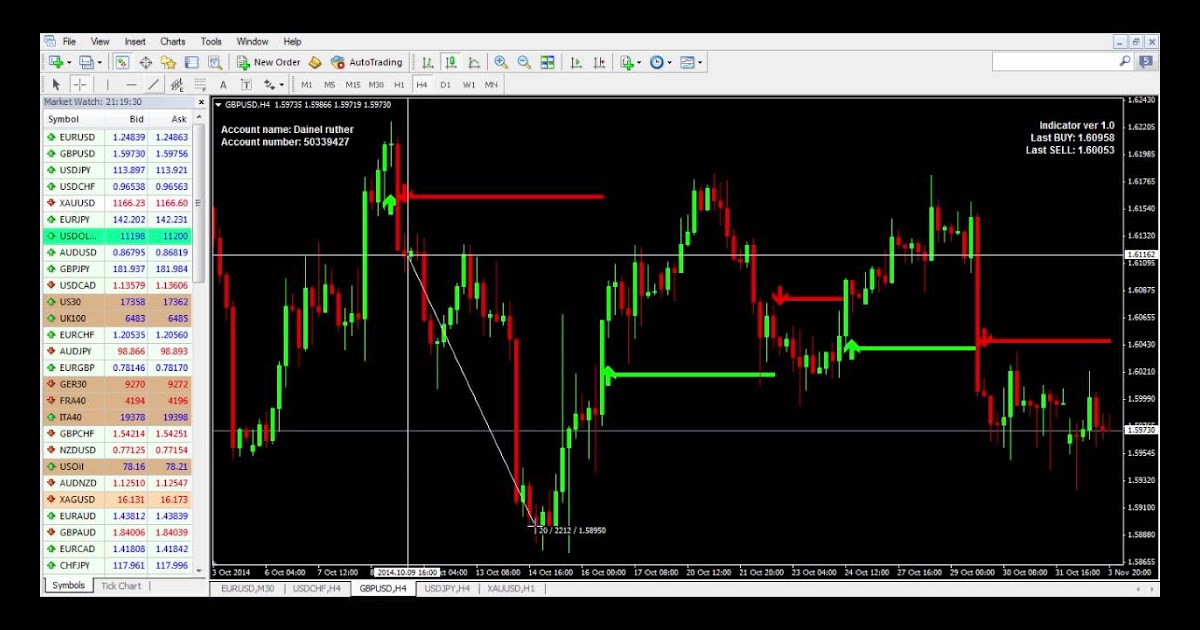Select the crosshair tool

(79, 85)
